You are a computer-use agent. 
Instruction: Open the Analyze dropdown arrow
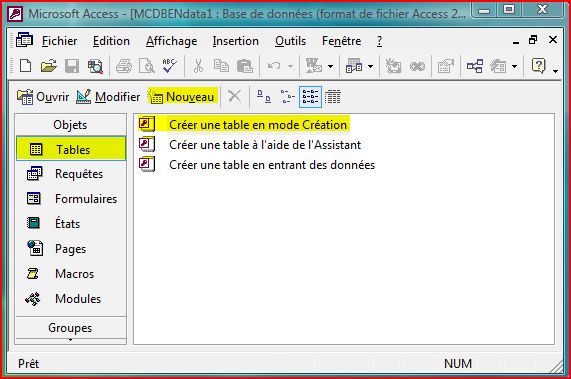click(370, 67)
